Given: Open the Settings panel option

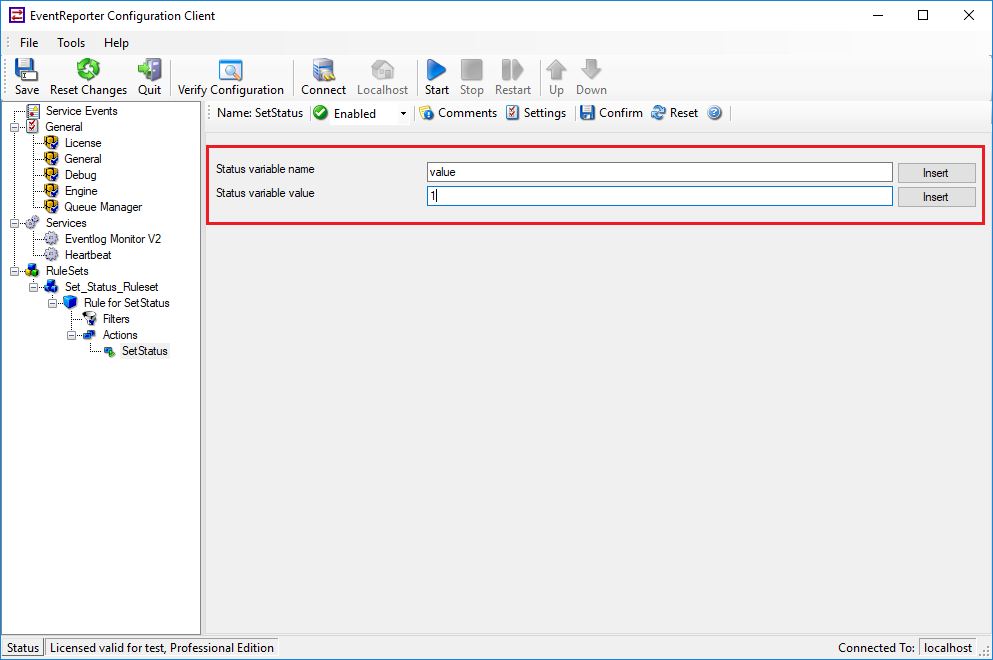Looking at the screenshot, I should 536,113.
